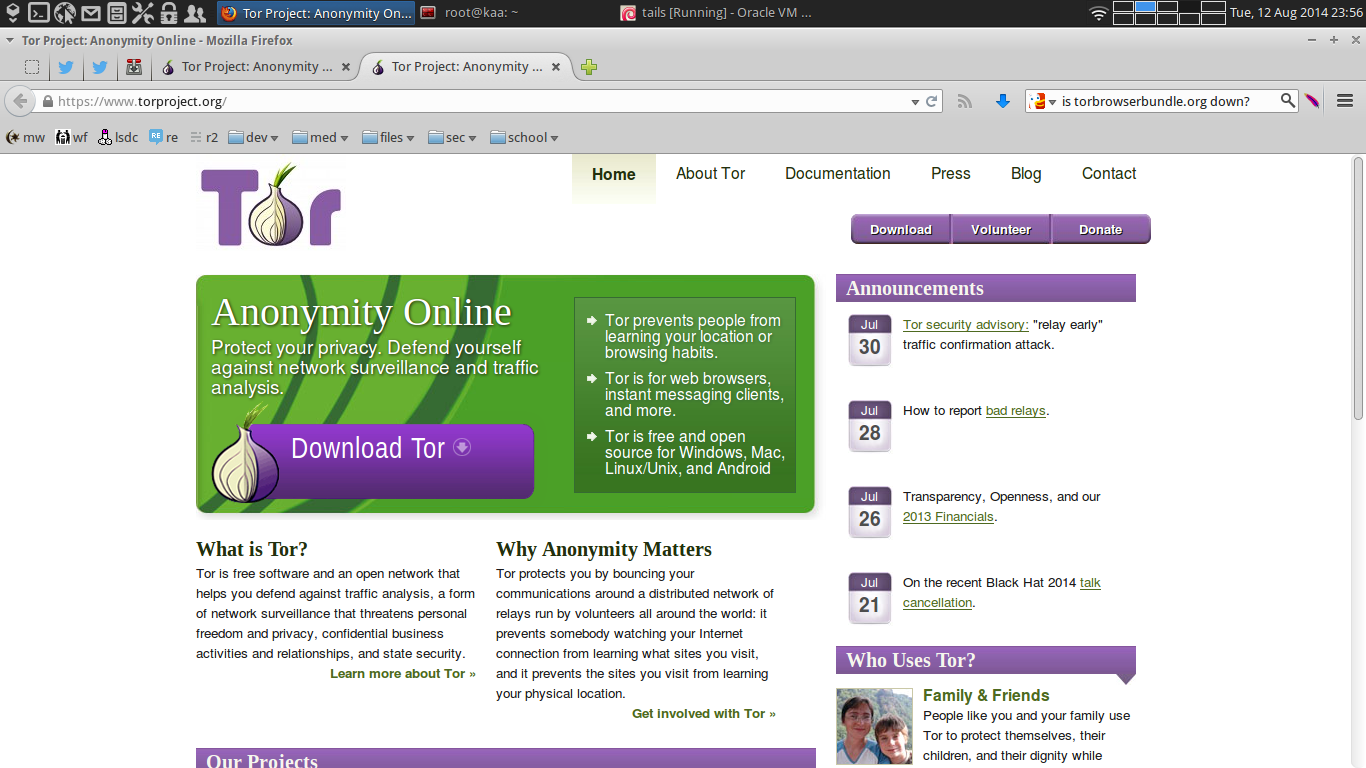Expand the school bookmarks folder

tap(524, 138)
